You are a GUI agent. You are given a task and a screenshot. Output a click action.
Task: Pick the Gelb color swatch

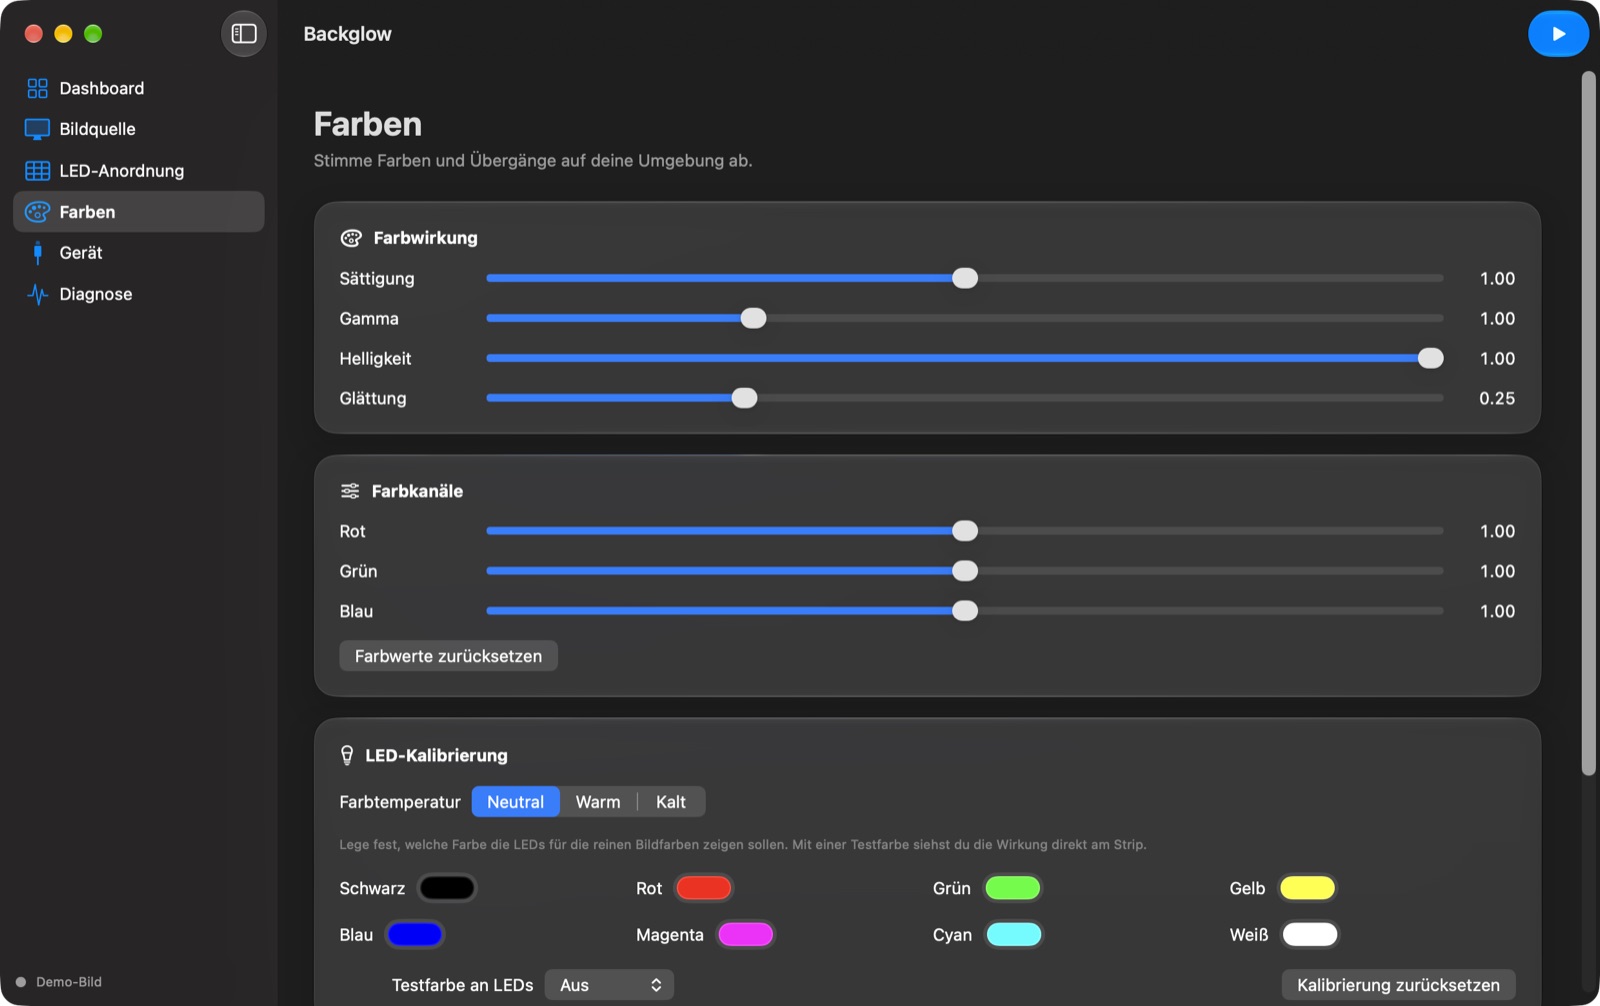tap(1307, 888)
